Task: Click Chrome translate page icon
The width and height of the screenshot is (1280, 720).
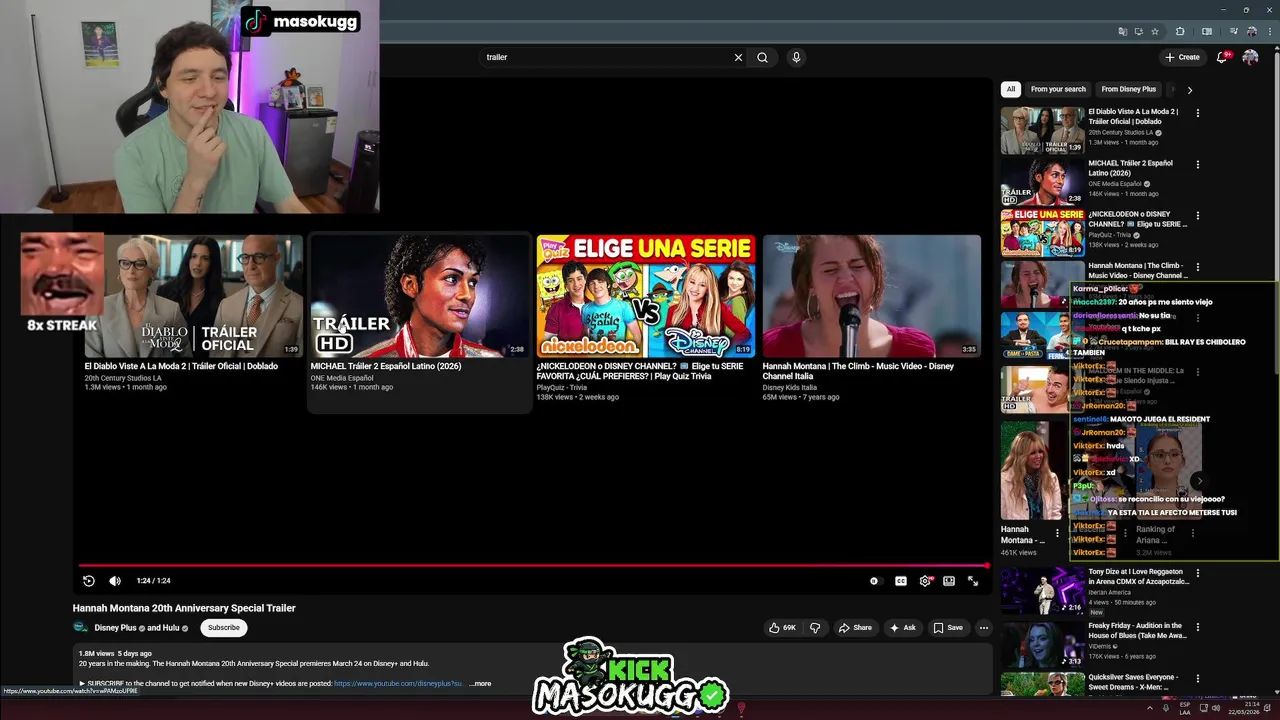Action: (1122, 31)
